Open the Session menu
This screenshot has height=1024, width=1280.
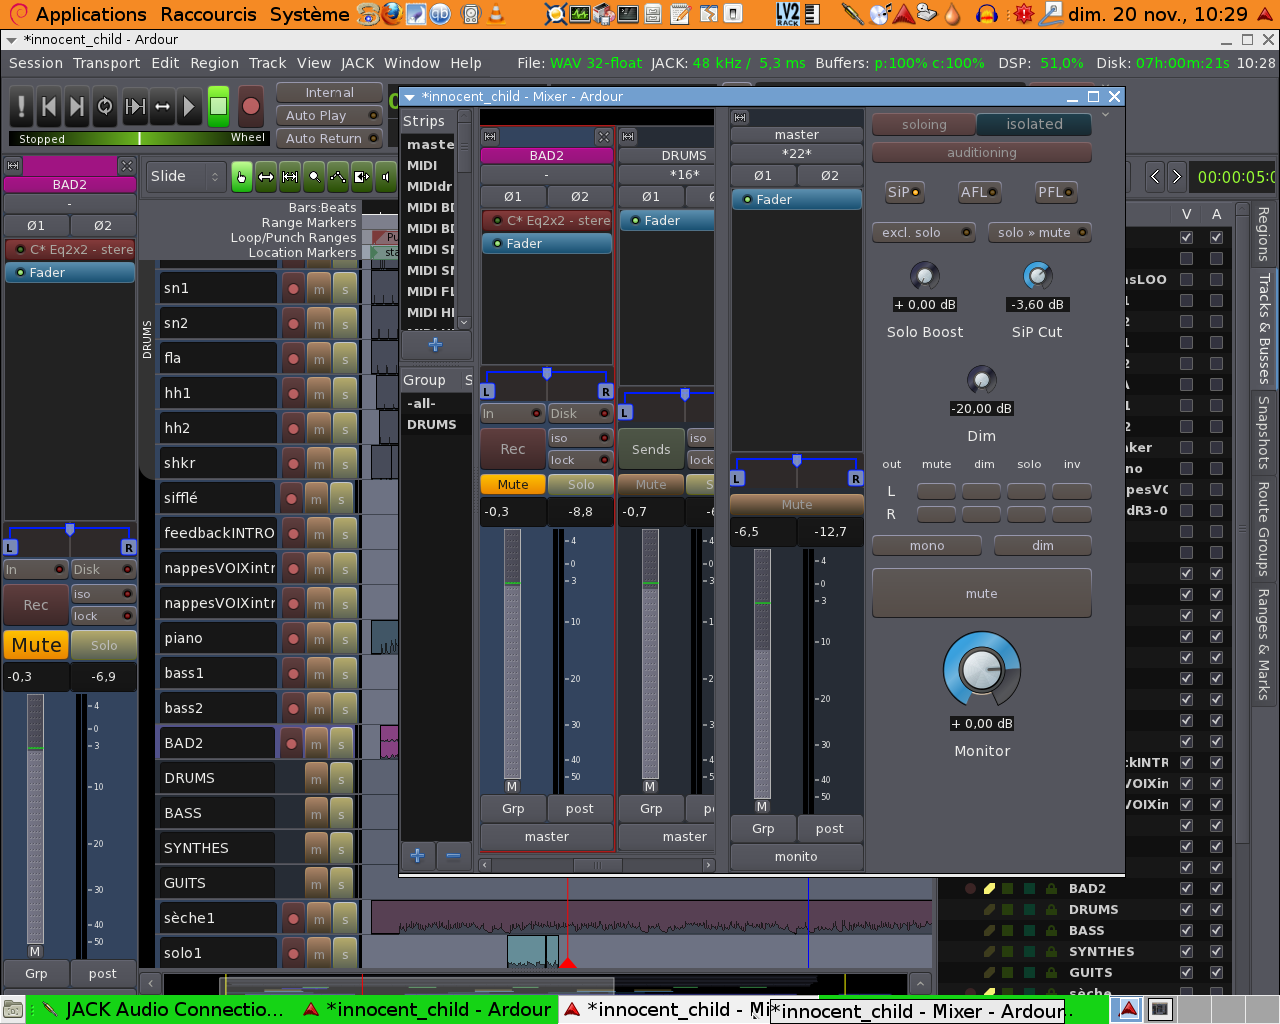point(36,63)
